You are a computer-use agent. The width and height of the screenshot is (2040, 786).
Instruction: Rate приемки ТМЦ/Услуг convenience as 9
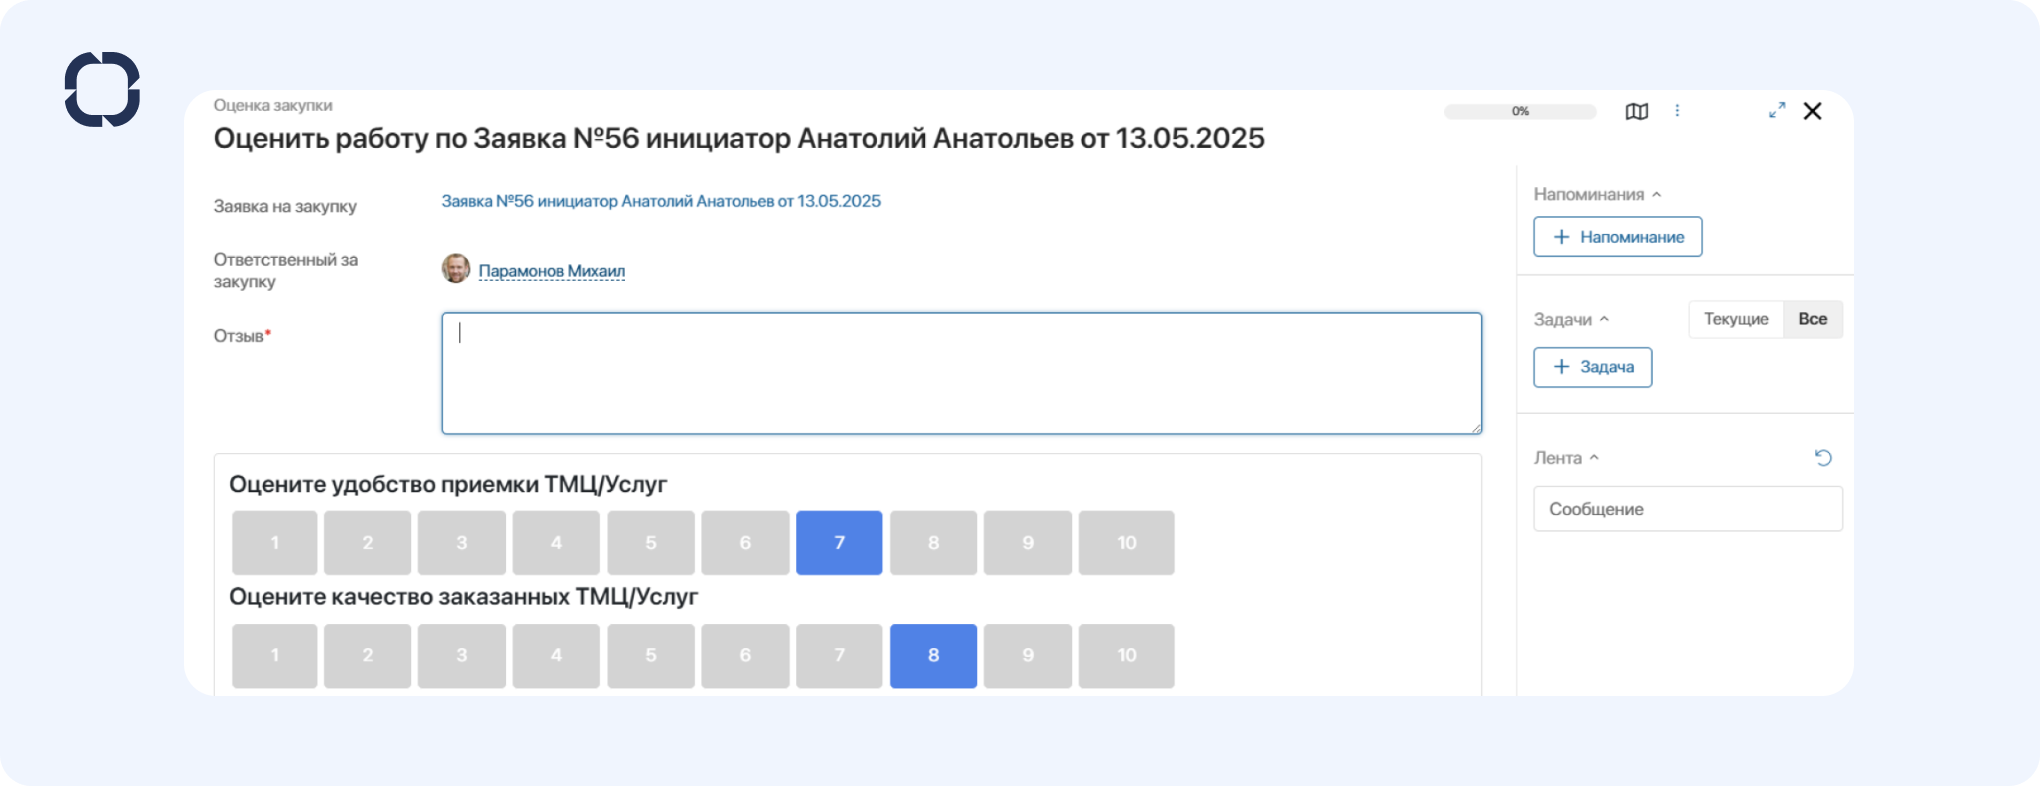coord(1027,543)
